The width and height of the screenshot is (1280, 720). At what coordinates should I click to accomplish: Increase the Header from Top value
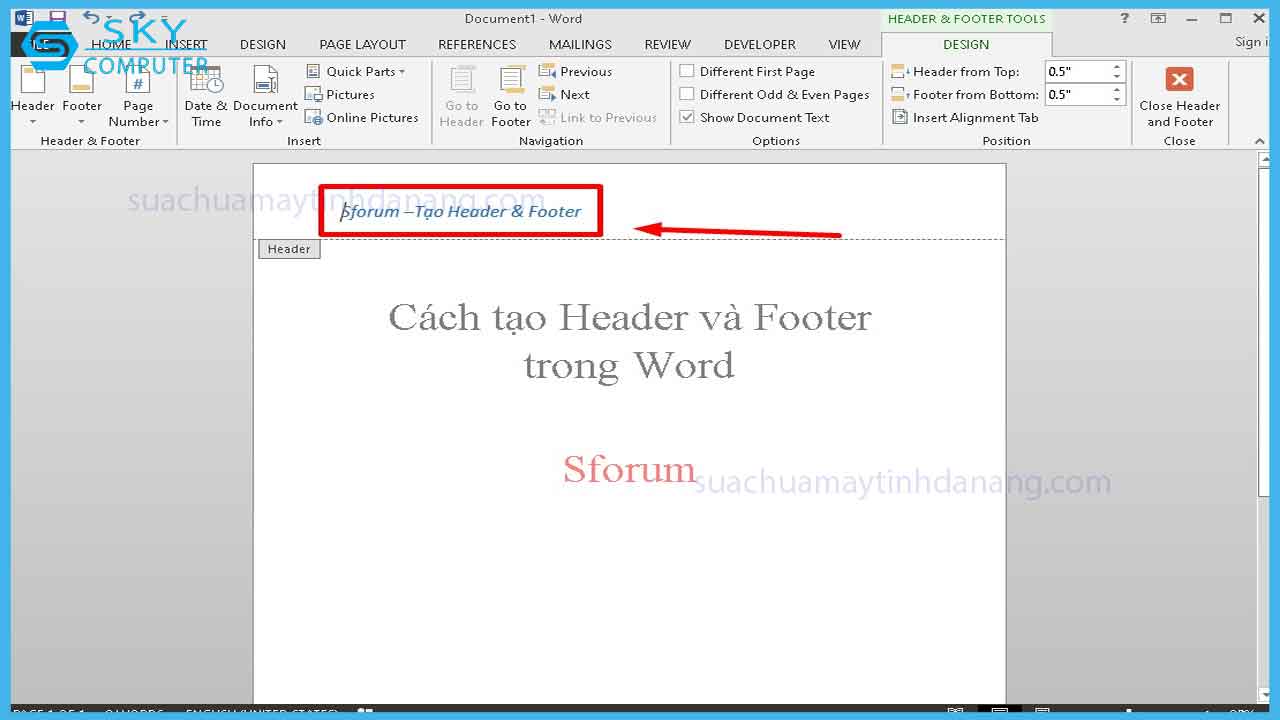tap(1117, 67)
